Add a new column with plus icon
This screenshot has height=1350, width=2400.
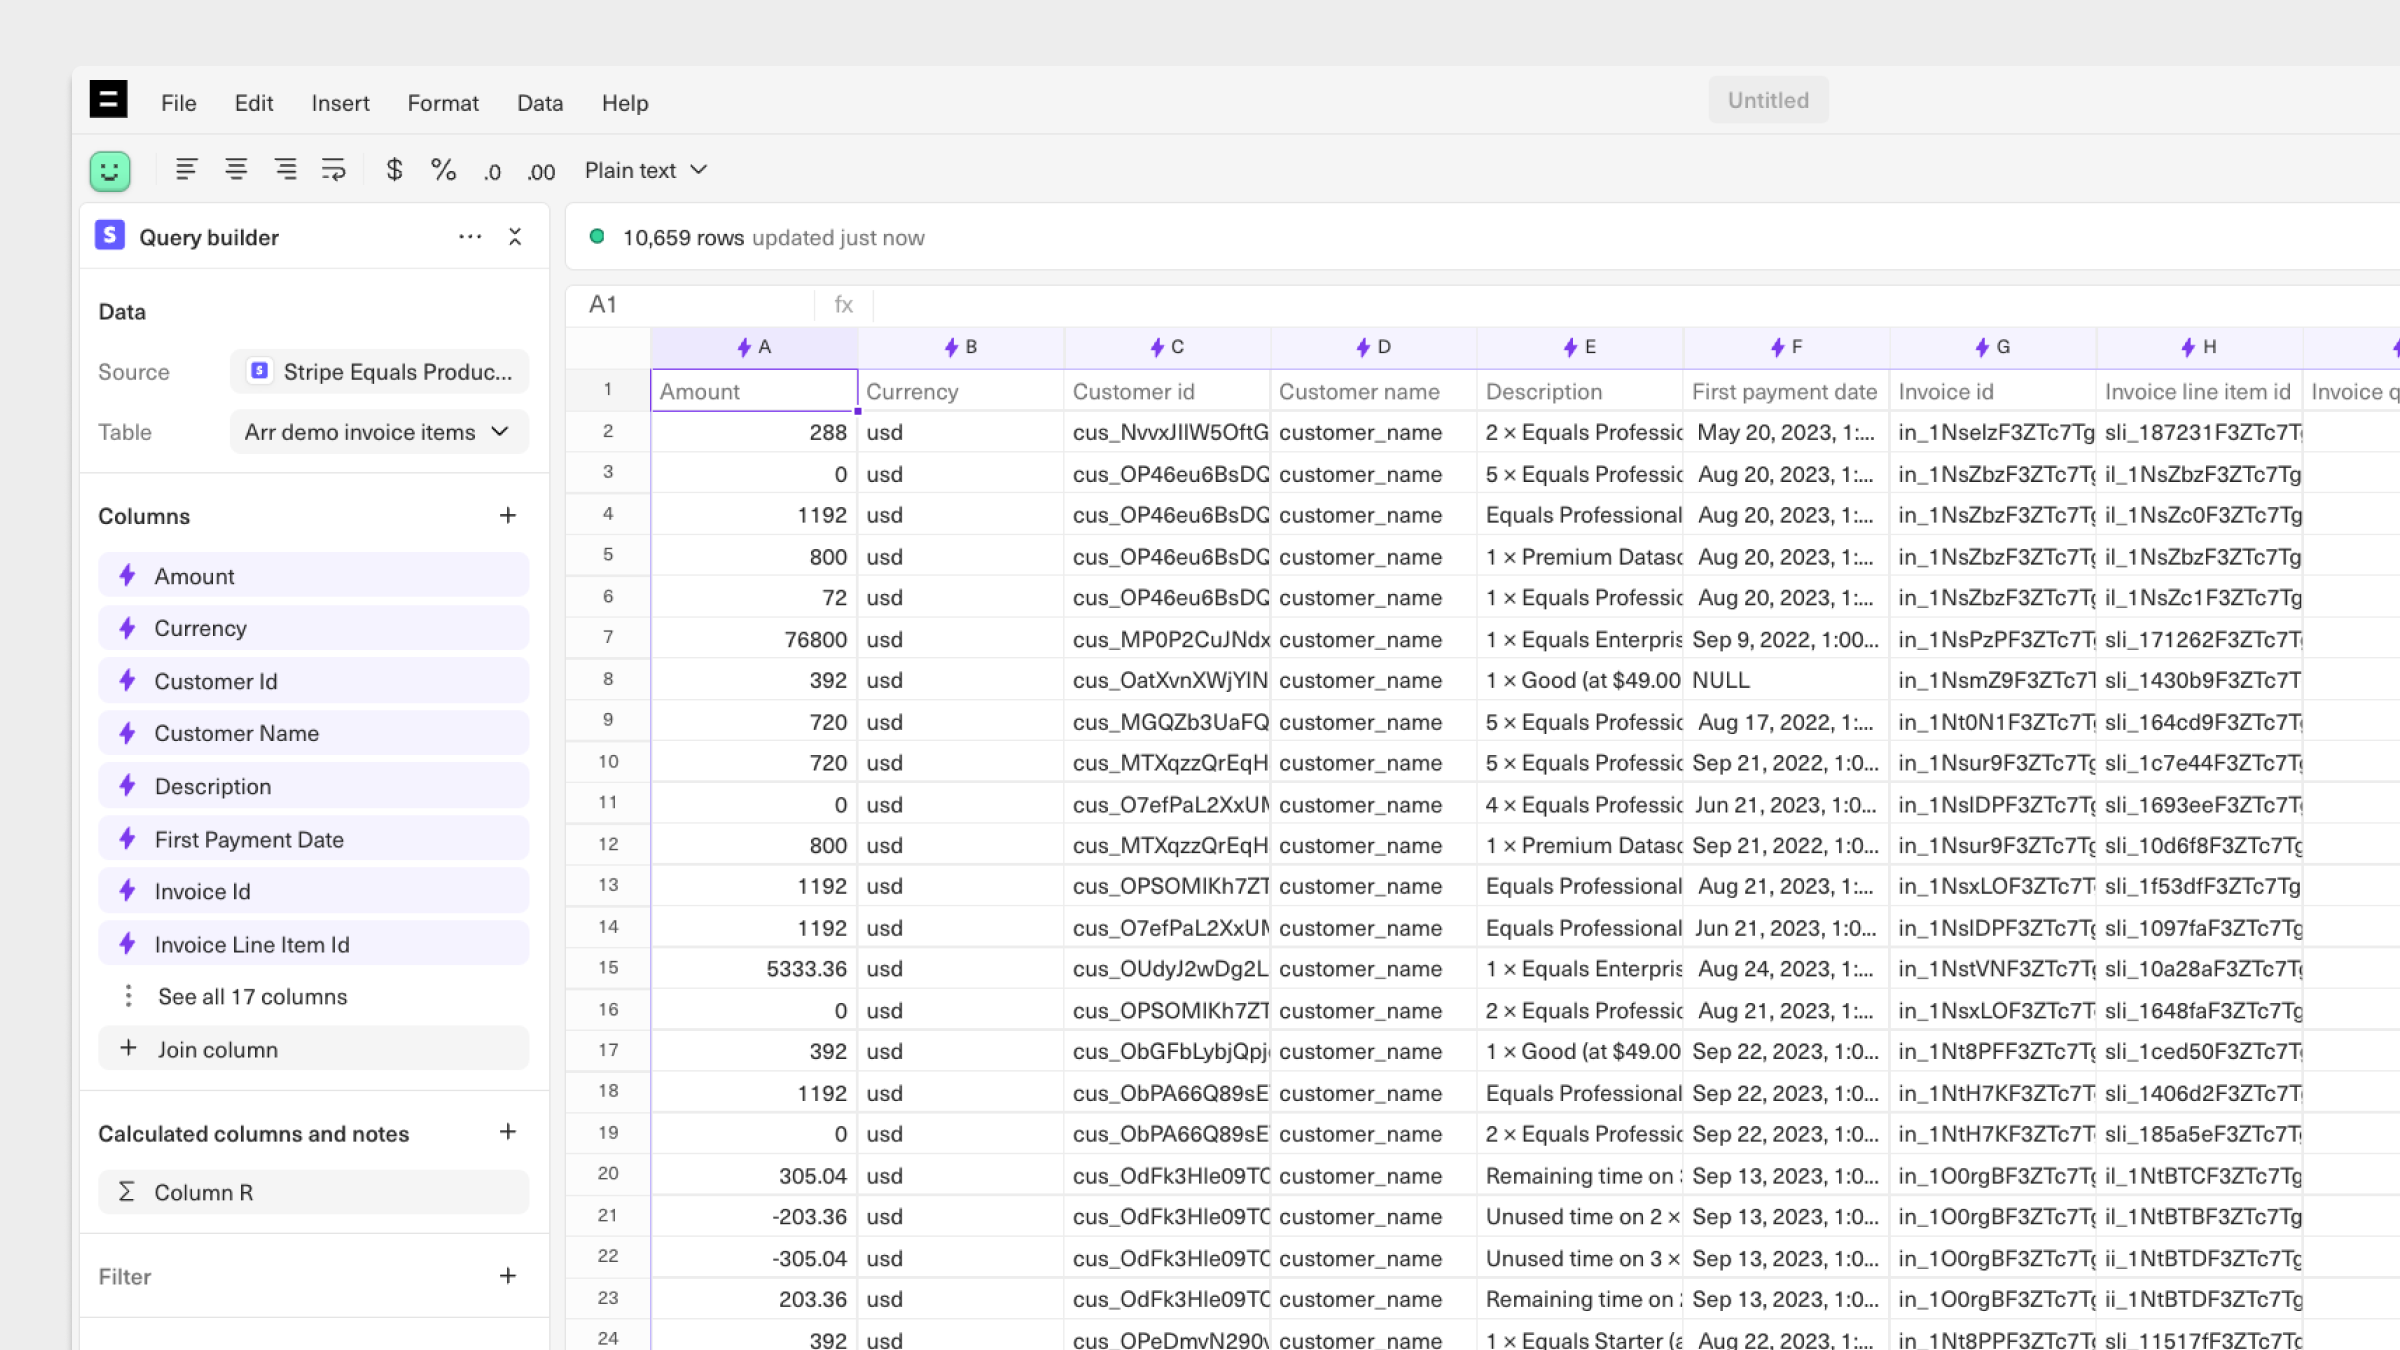pyautogui.click(x=508, y=516)
